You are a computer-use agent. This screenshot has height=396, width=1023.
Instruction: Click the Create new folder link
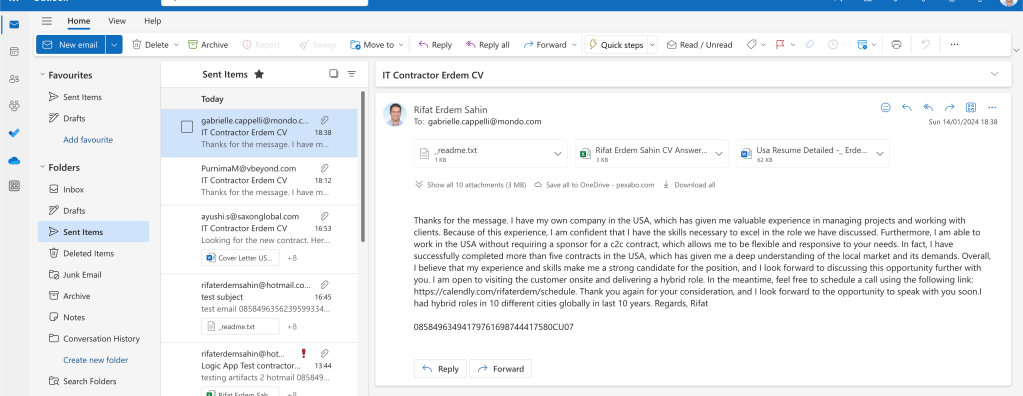pyautogui.click(x=95, y=359)
